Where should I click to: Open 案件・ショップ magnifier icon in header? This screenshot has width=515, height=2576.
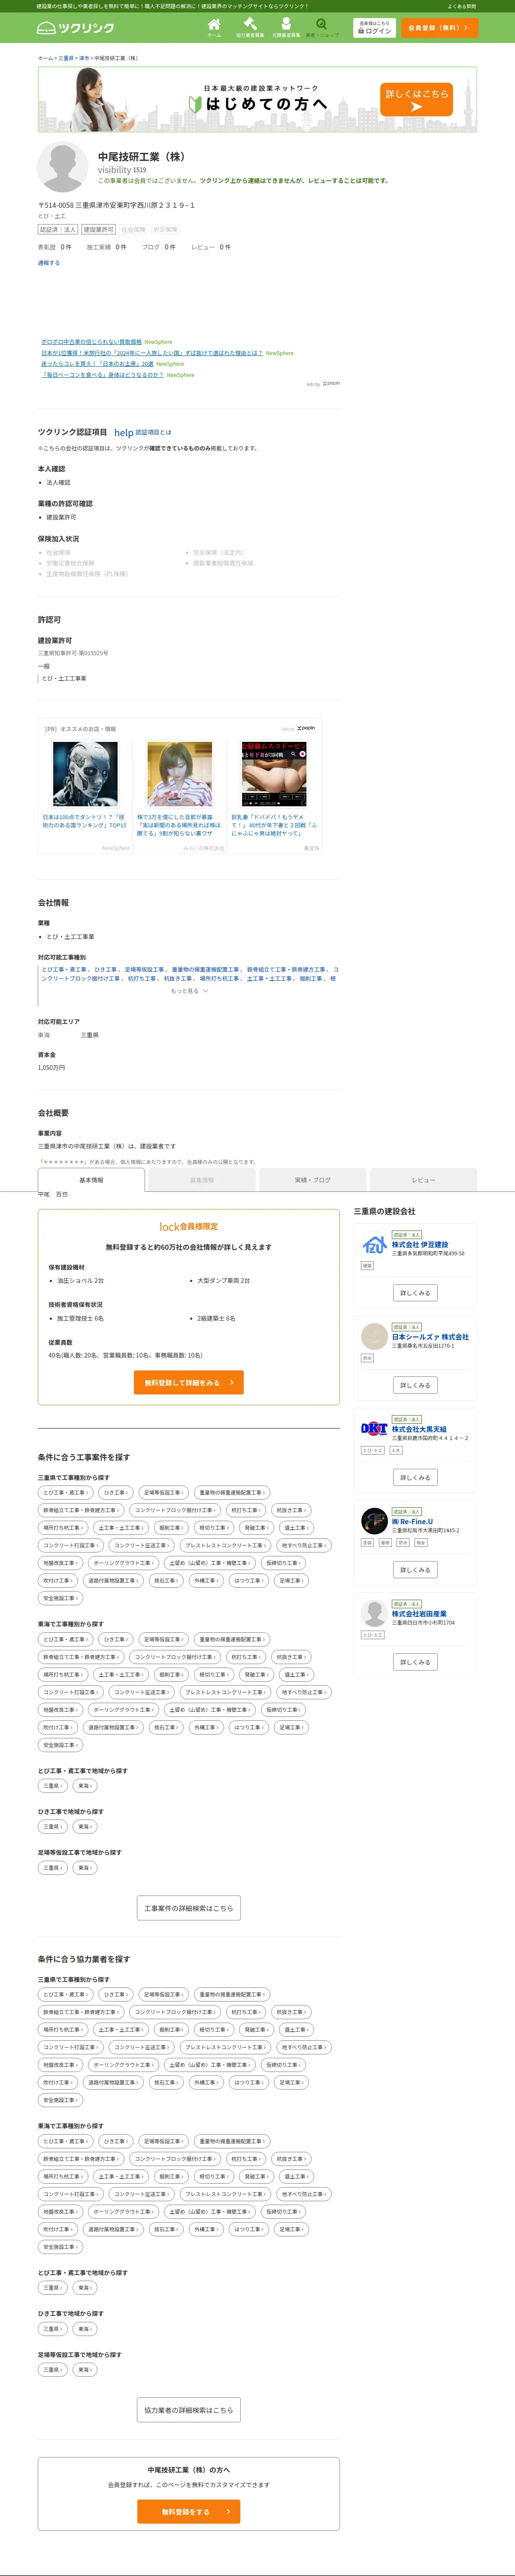pyautogui.click(x=322, y=27)
